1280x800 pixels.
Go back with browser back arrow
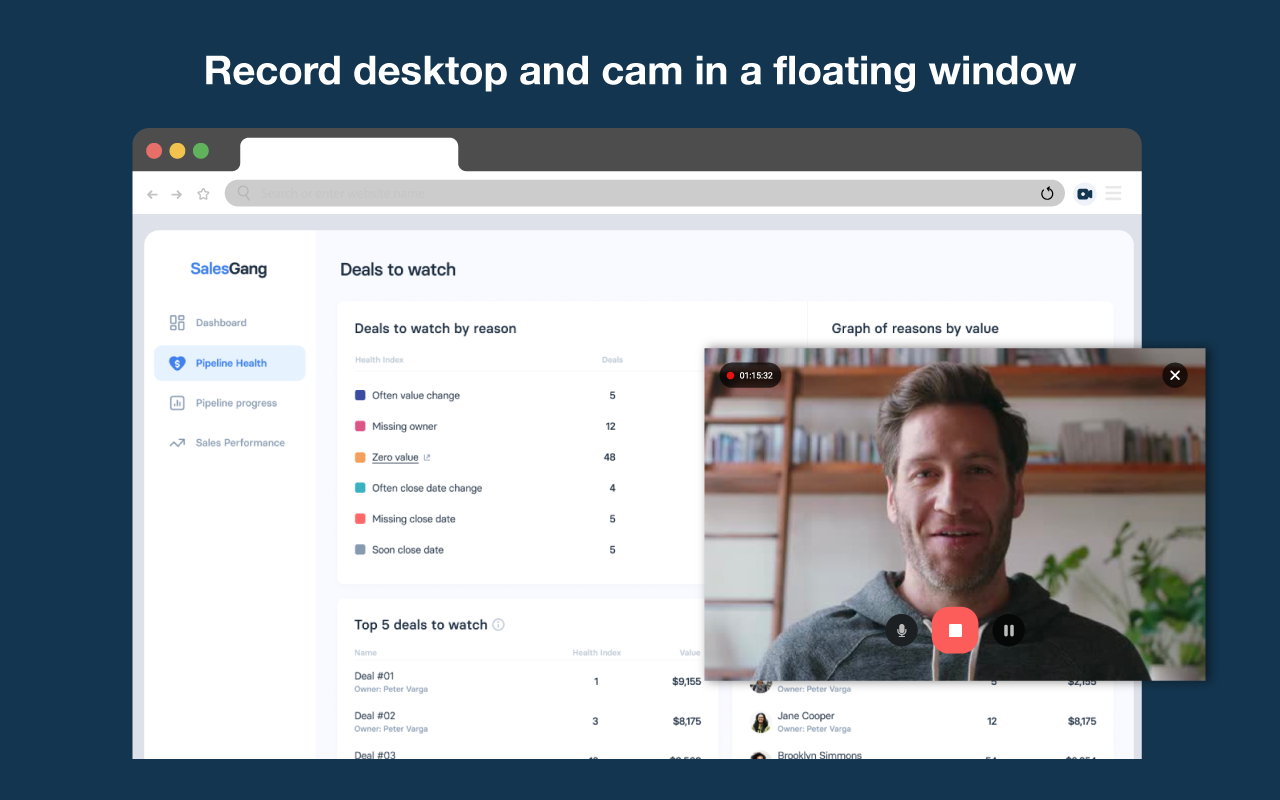click(152, 194)
